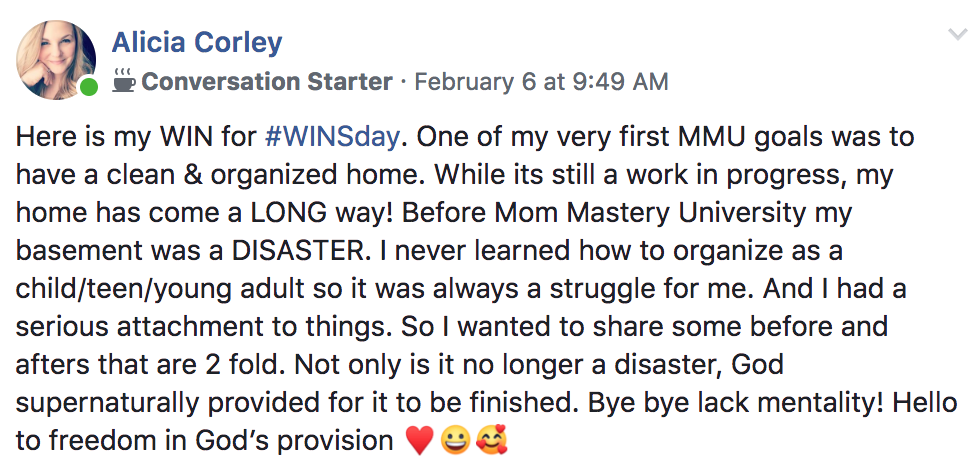Open the post options chevron menu
The height and width of the screenshot is (468, 974).
click(957, 34)
